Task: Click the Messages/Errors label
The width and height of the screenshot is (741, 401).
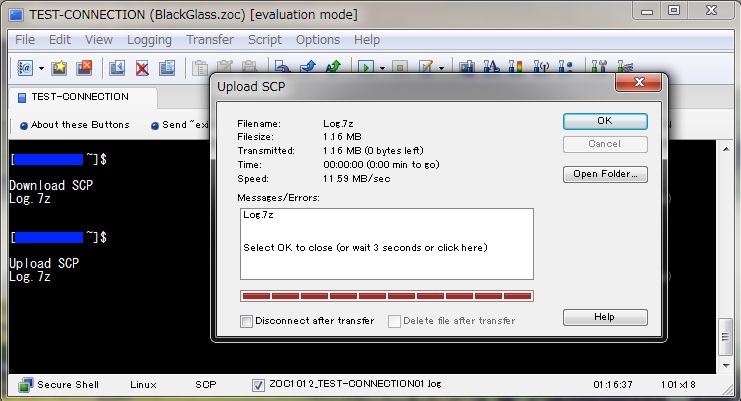Action: coord(278,198)
